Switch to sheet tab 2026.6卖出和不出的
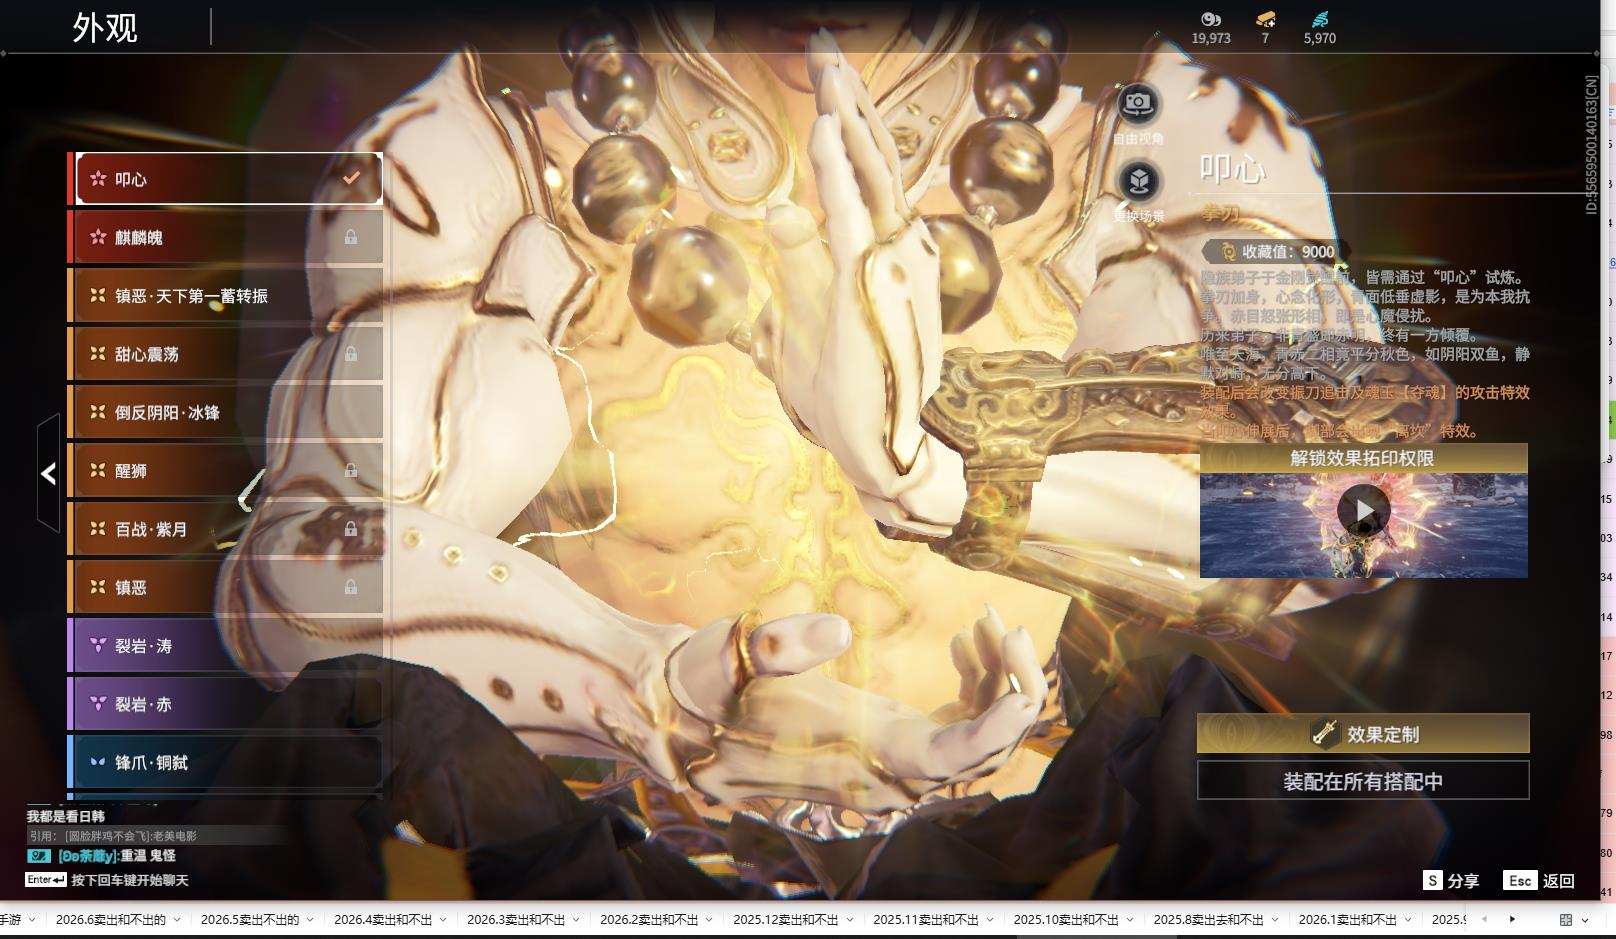Image resolution: width=1616 pixels, height=939 pixels. (111, 919)
